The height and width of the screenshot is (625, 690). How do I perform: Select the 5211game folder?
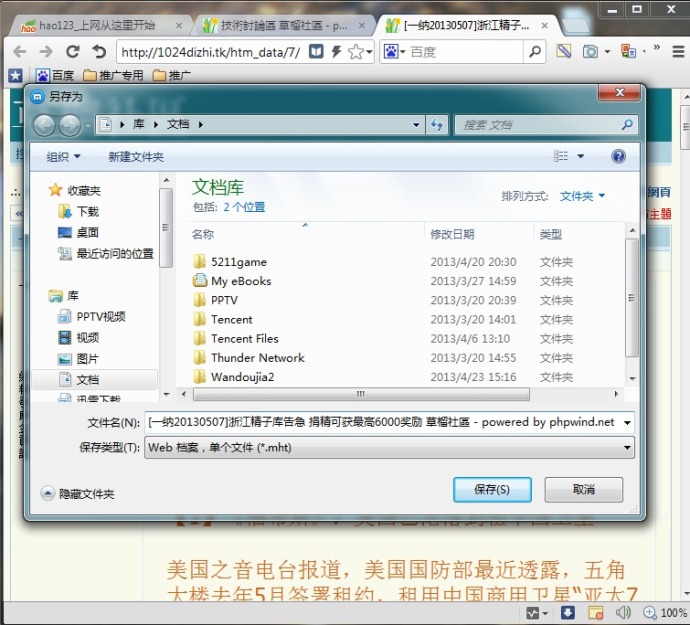[230, 262]
